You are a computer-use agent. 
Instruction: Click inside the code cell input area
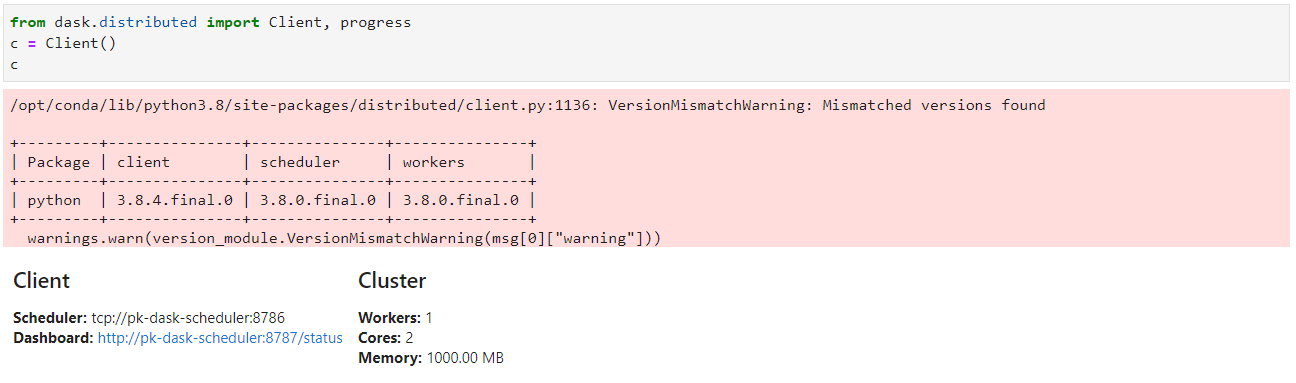pyautogui.click(x=647, y=43)
